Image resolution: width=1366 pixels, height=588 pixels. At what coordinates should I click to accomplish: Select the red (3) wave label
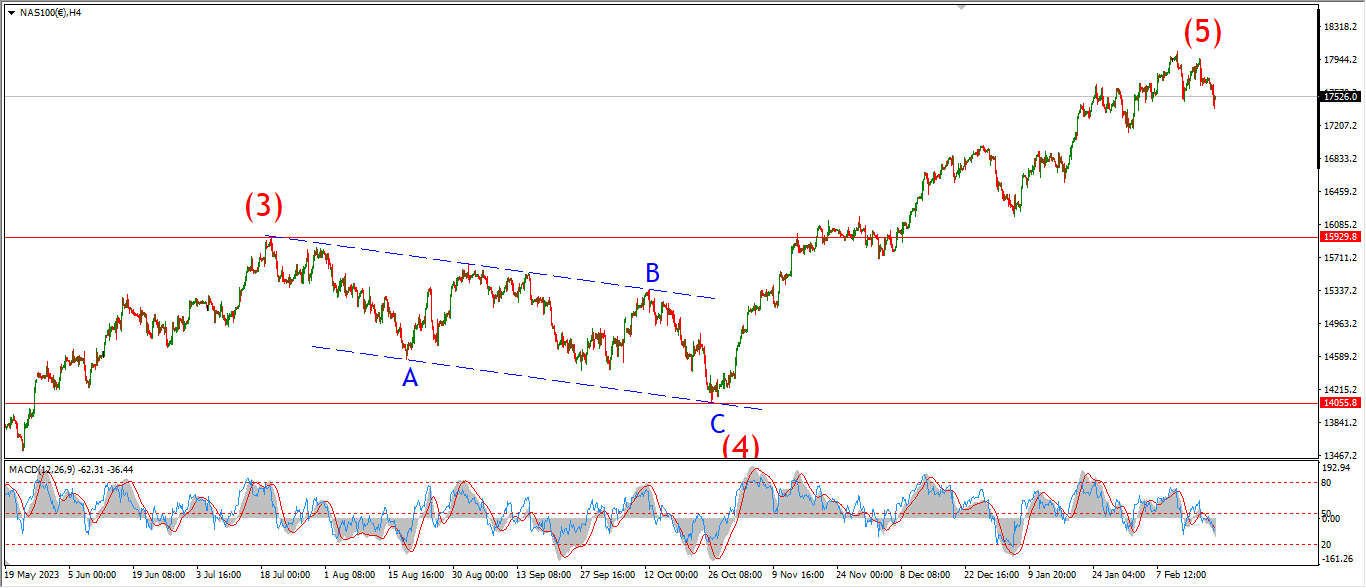[264, 207]
